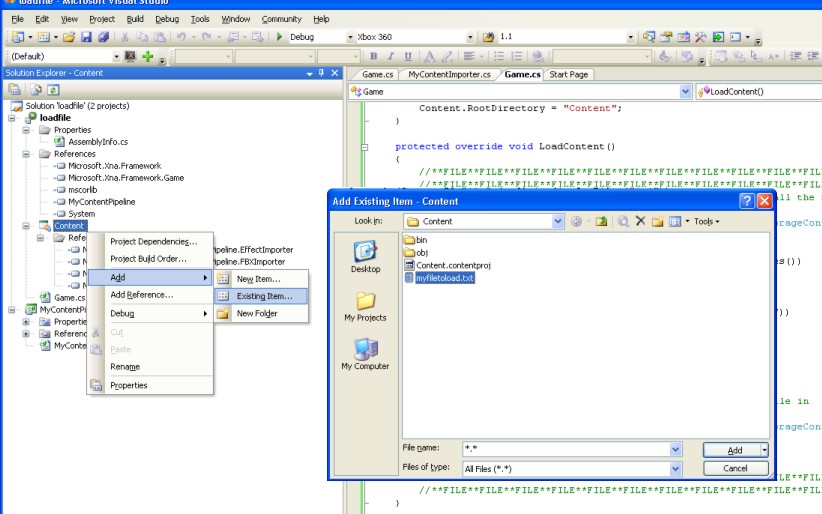Open the Toolbox wrench icon
Image resolution: width=822 pixels, height=514 pixels.
tap(701, 37)
